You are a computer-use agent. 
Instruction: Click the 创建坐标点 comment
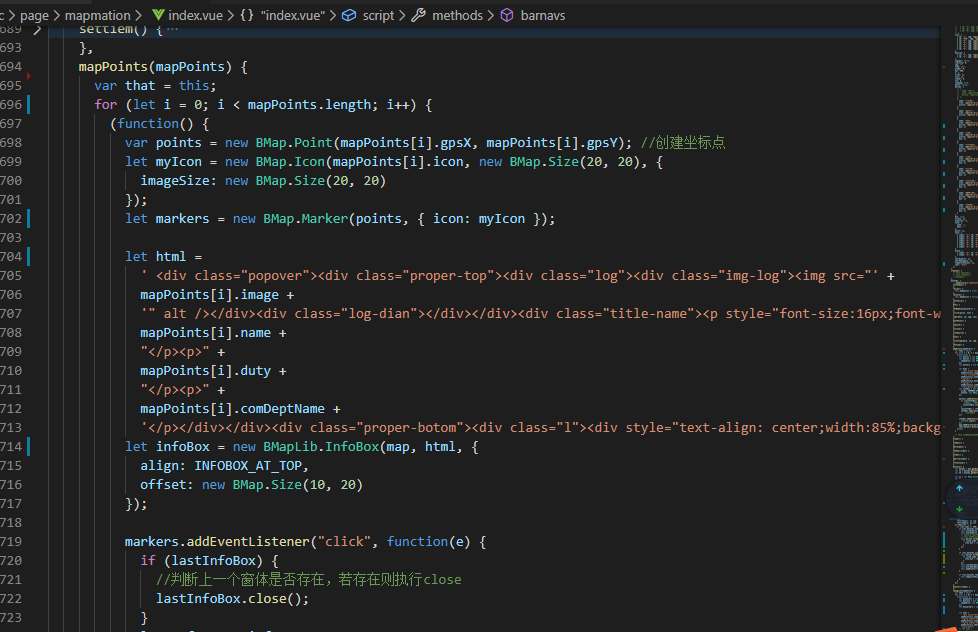tap(683, 143)
